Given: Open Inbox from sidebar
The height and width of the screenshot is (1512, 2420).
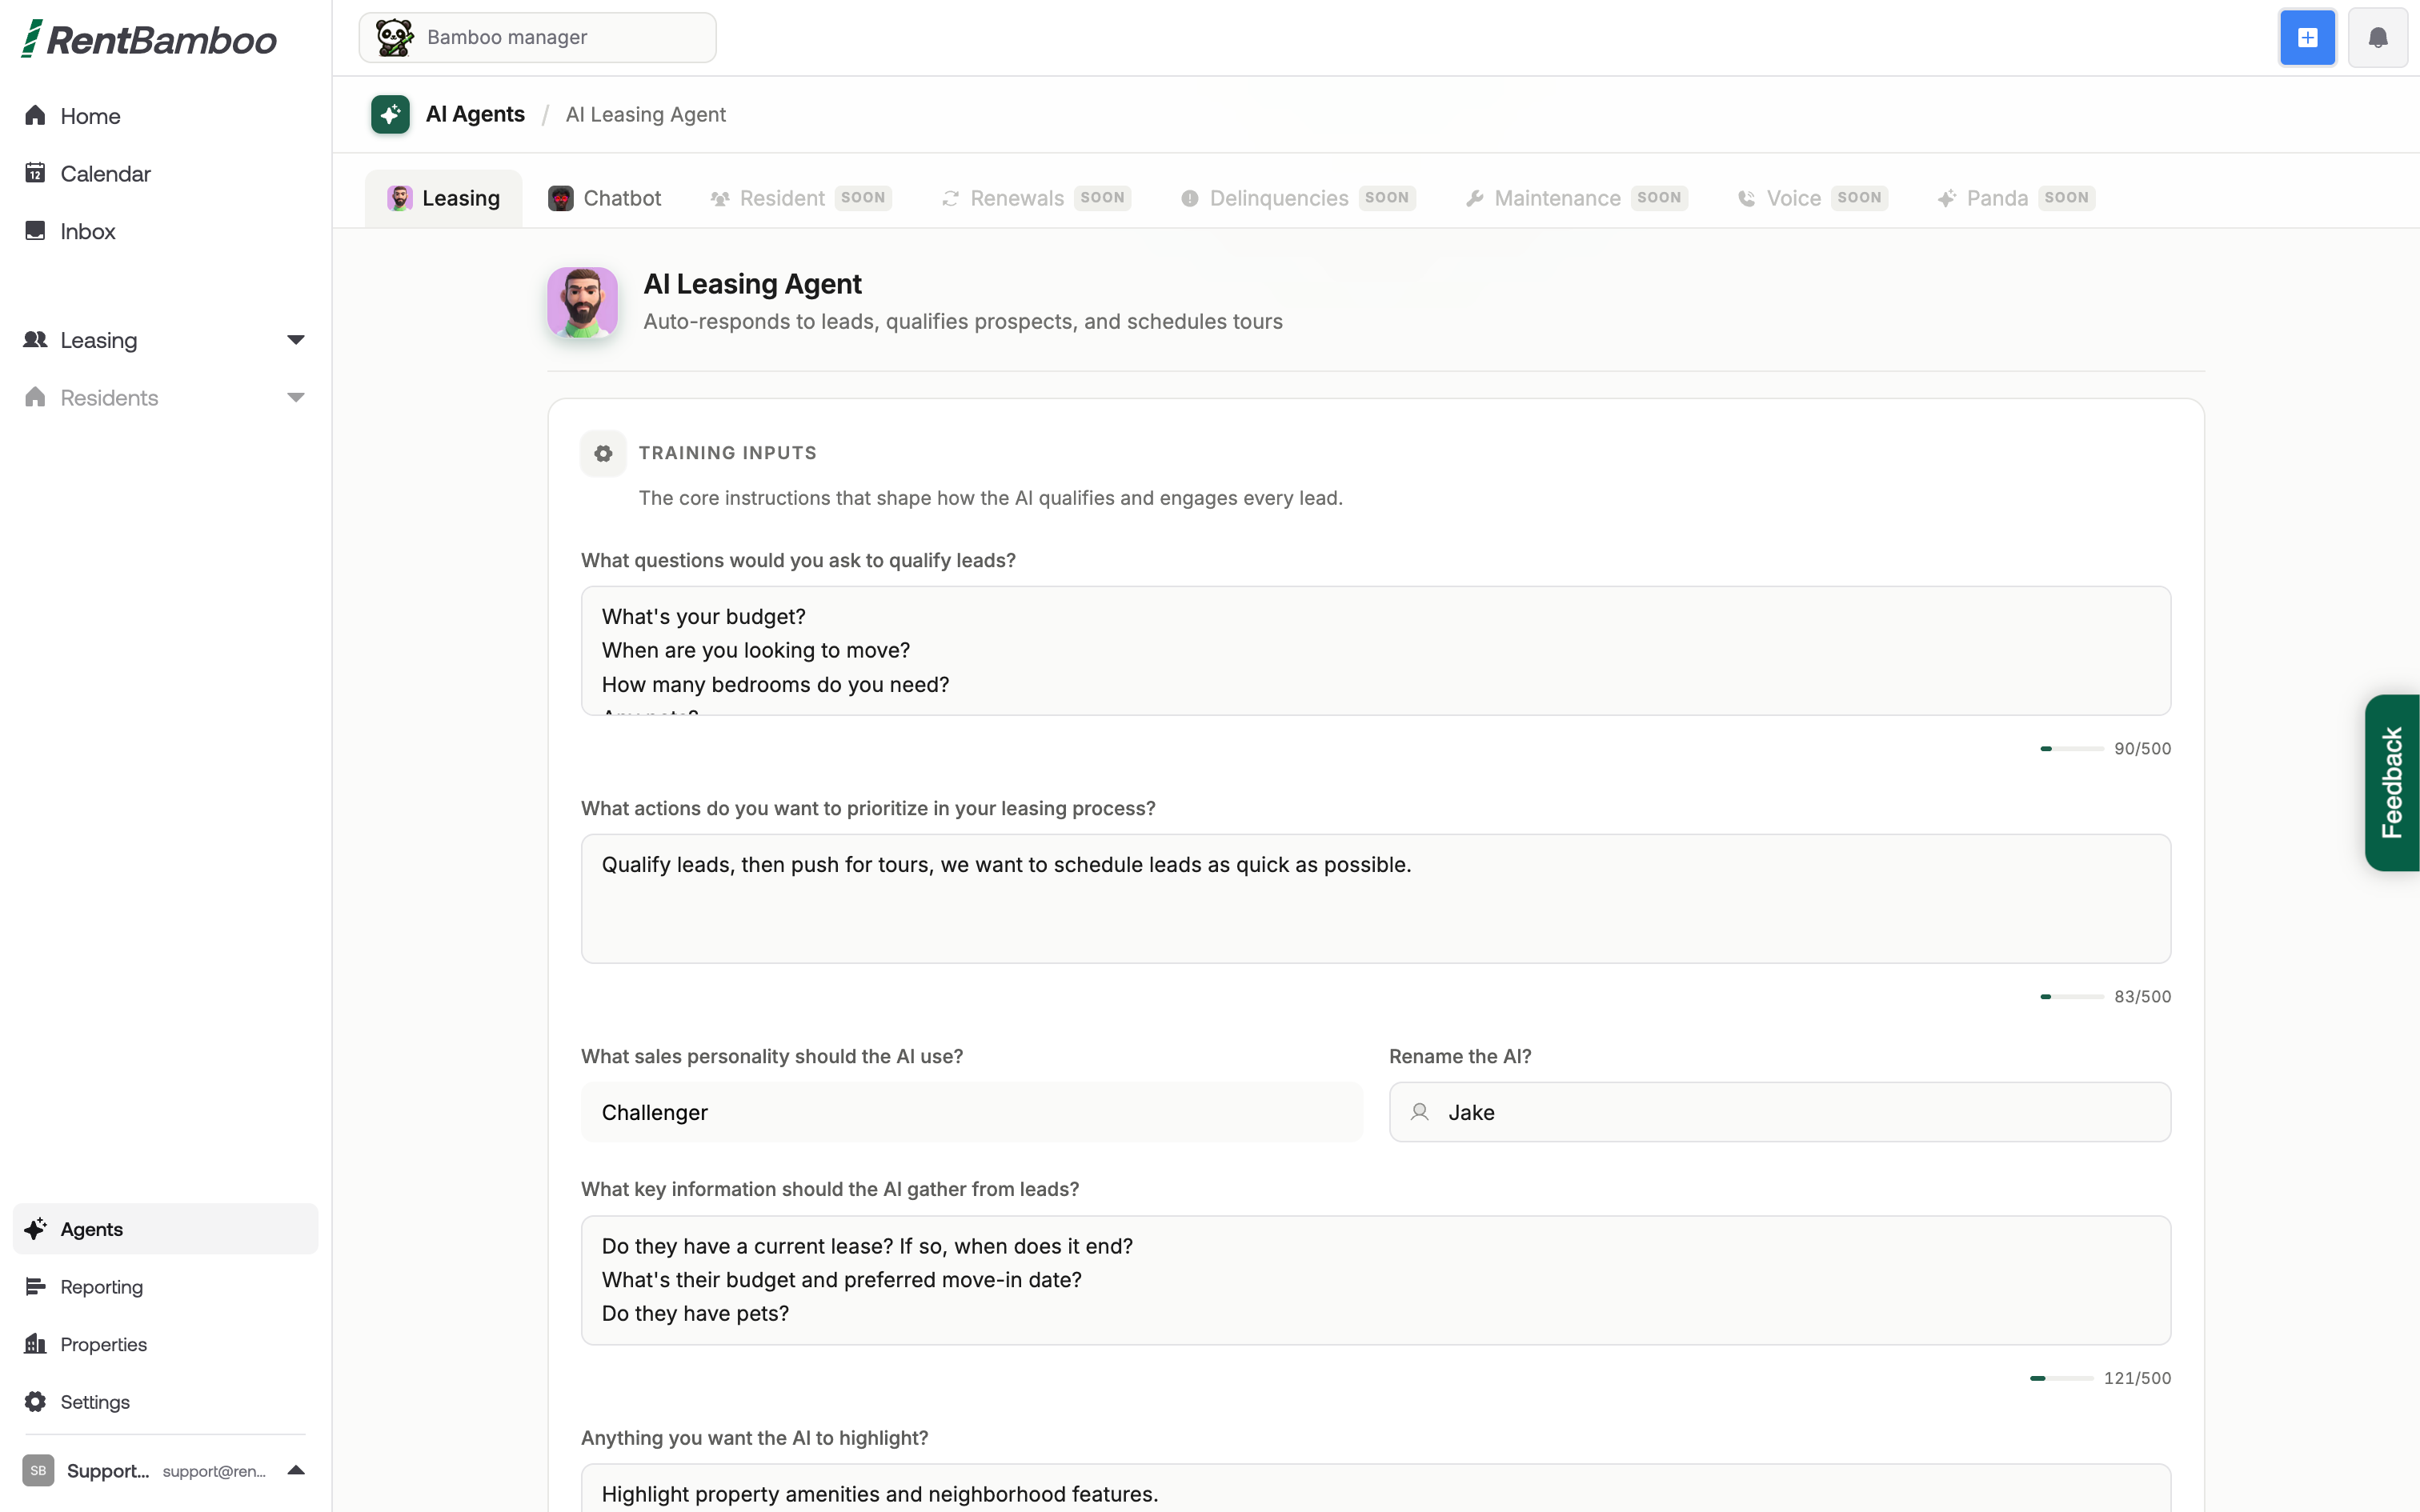Looking at the screenshot, I should point(165,231).
